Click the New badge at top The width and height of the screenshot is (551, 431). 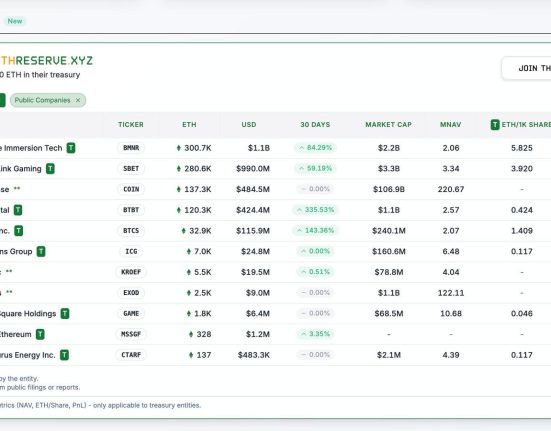click(x=15, y=21)
